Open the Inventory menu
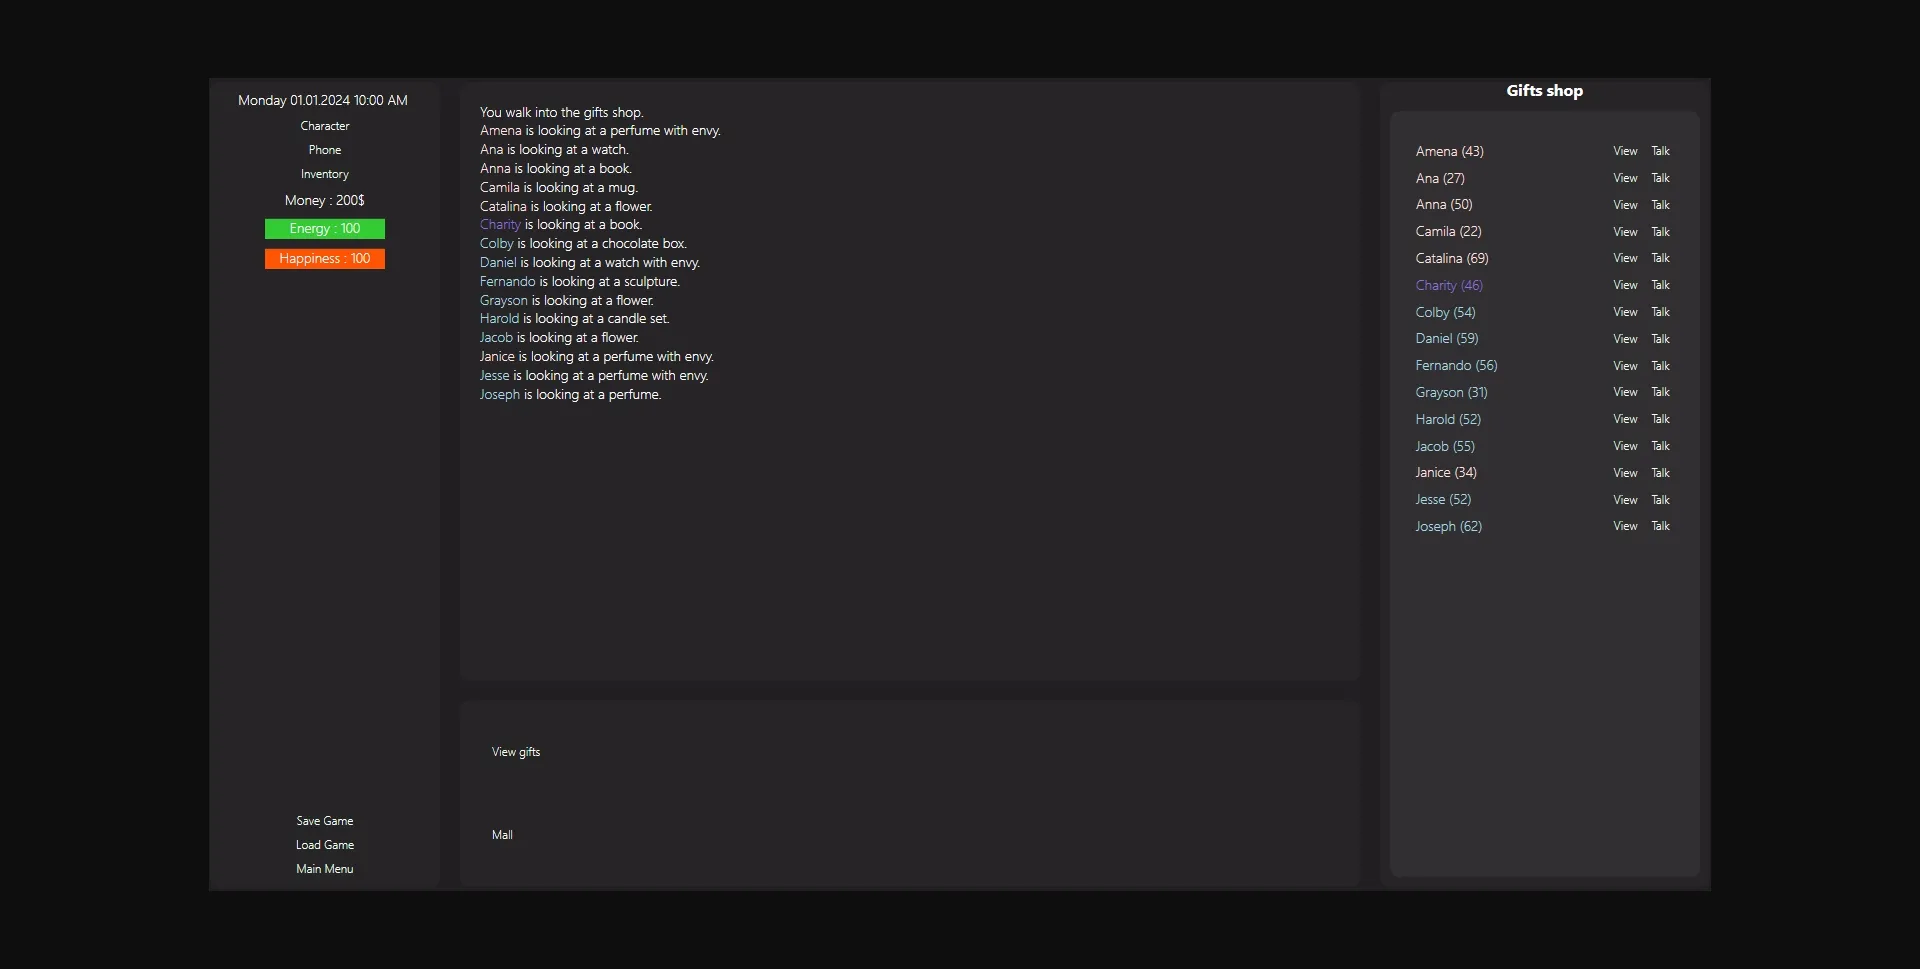Screen dimensions: 1920x969 (x=324, y=174)
